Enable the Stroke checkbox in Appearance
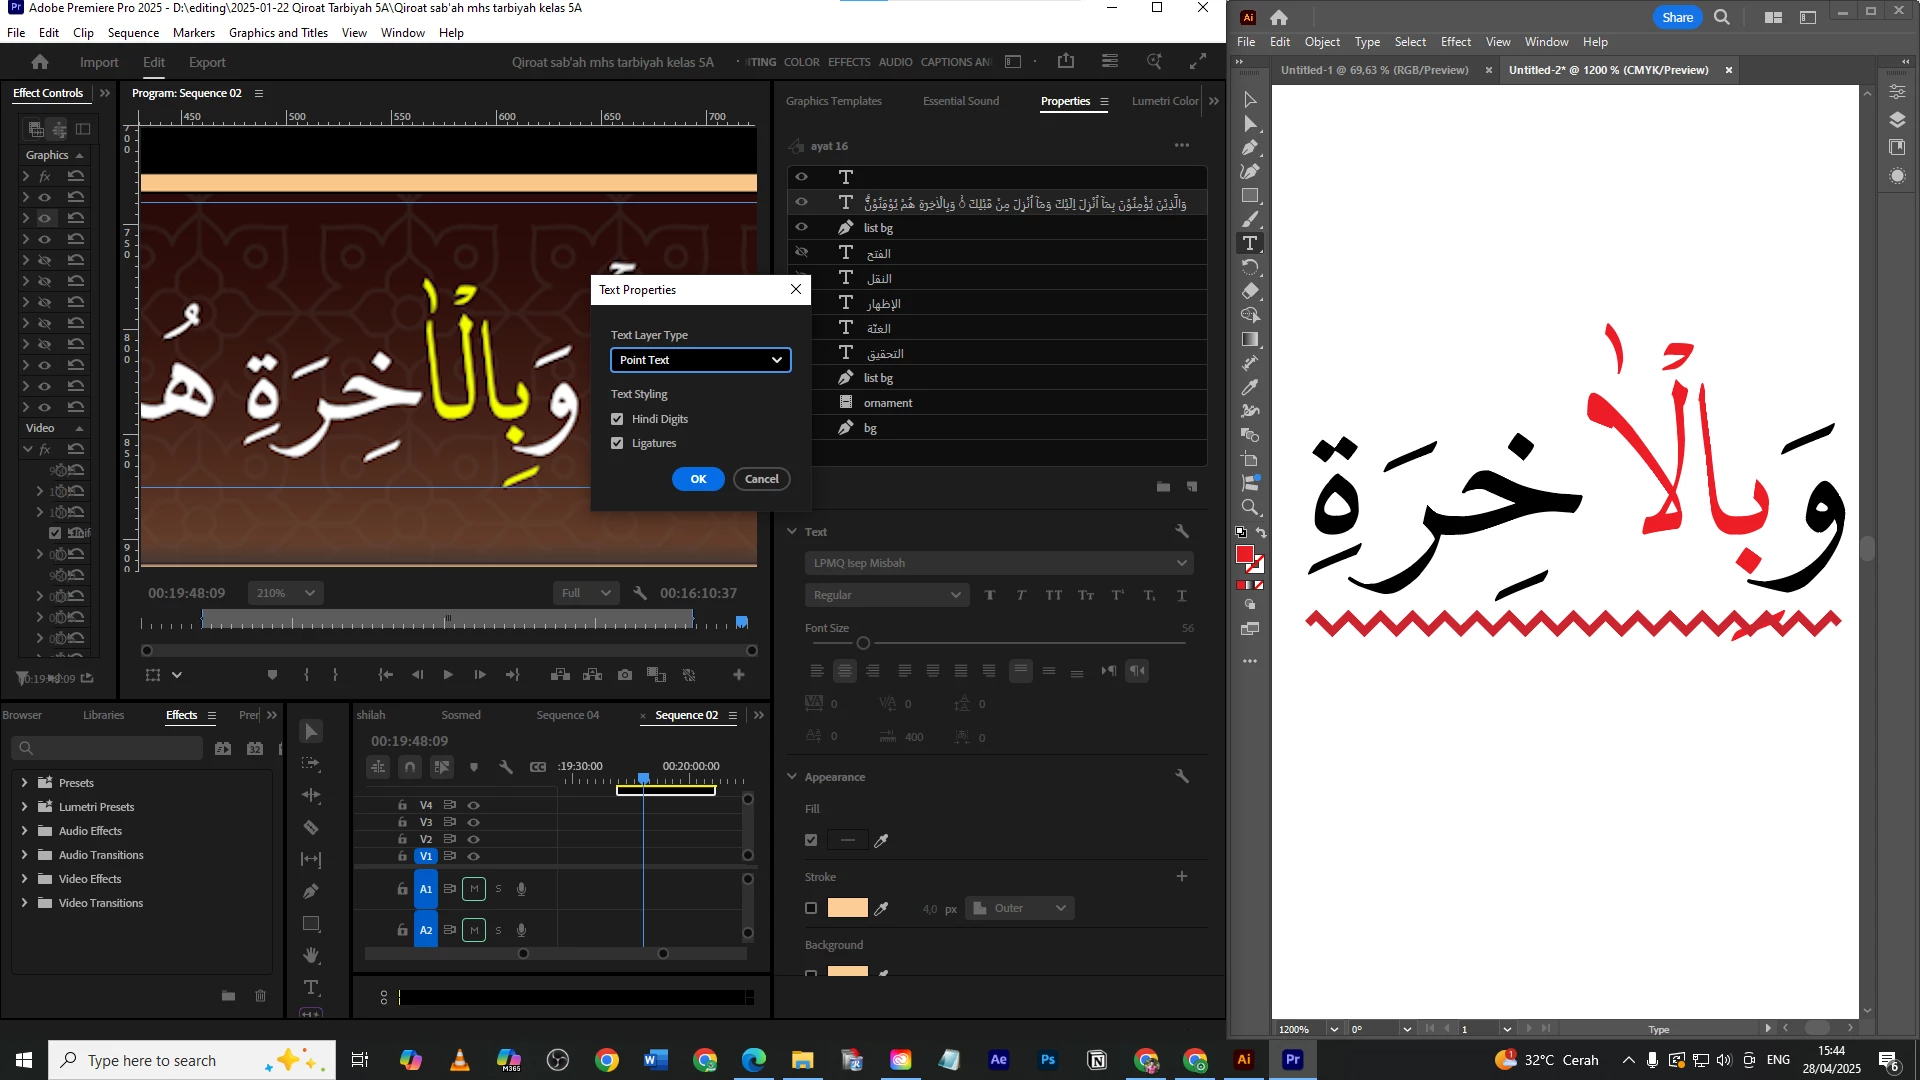The image size is (1920, 1080). click(x=811, y=908)
